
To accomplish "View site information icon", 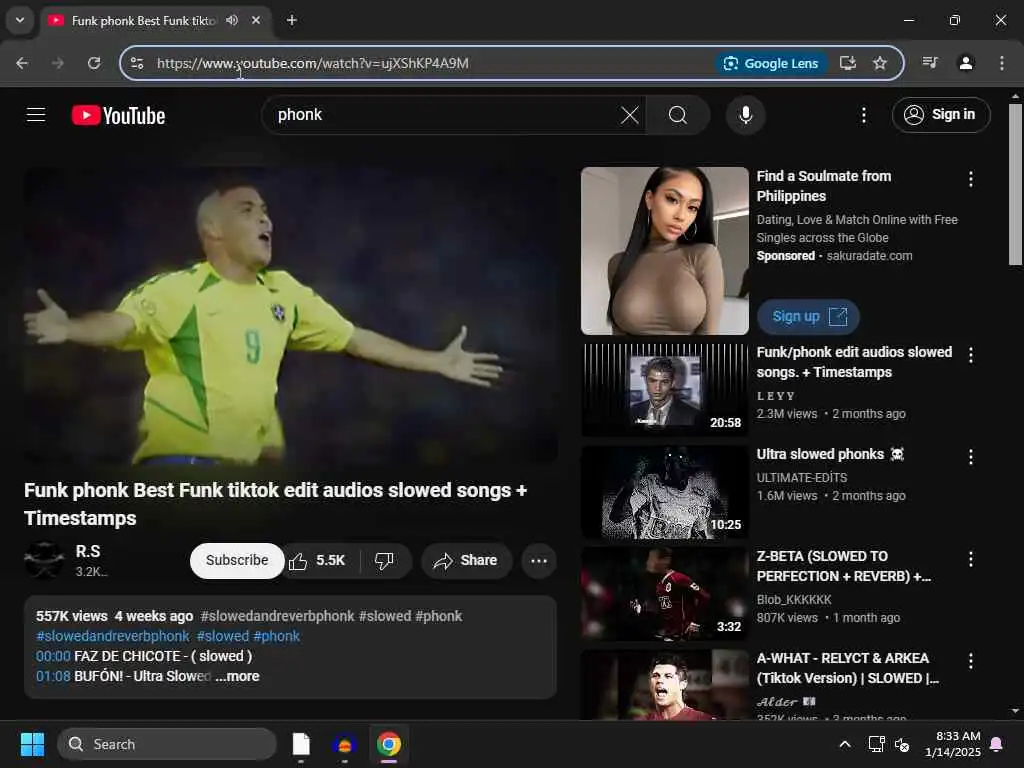I will pos(137,63).
